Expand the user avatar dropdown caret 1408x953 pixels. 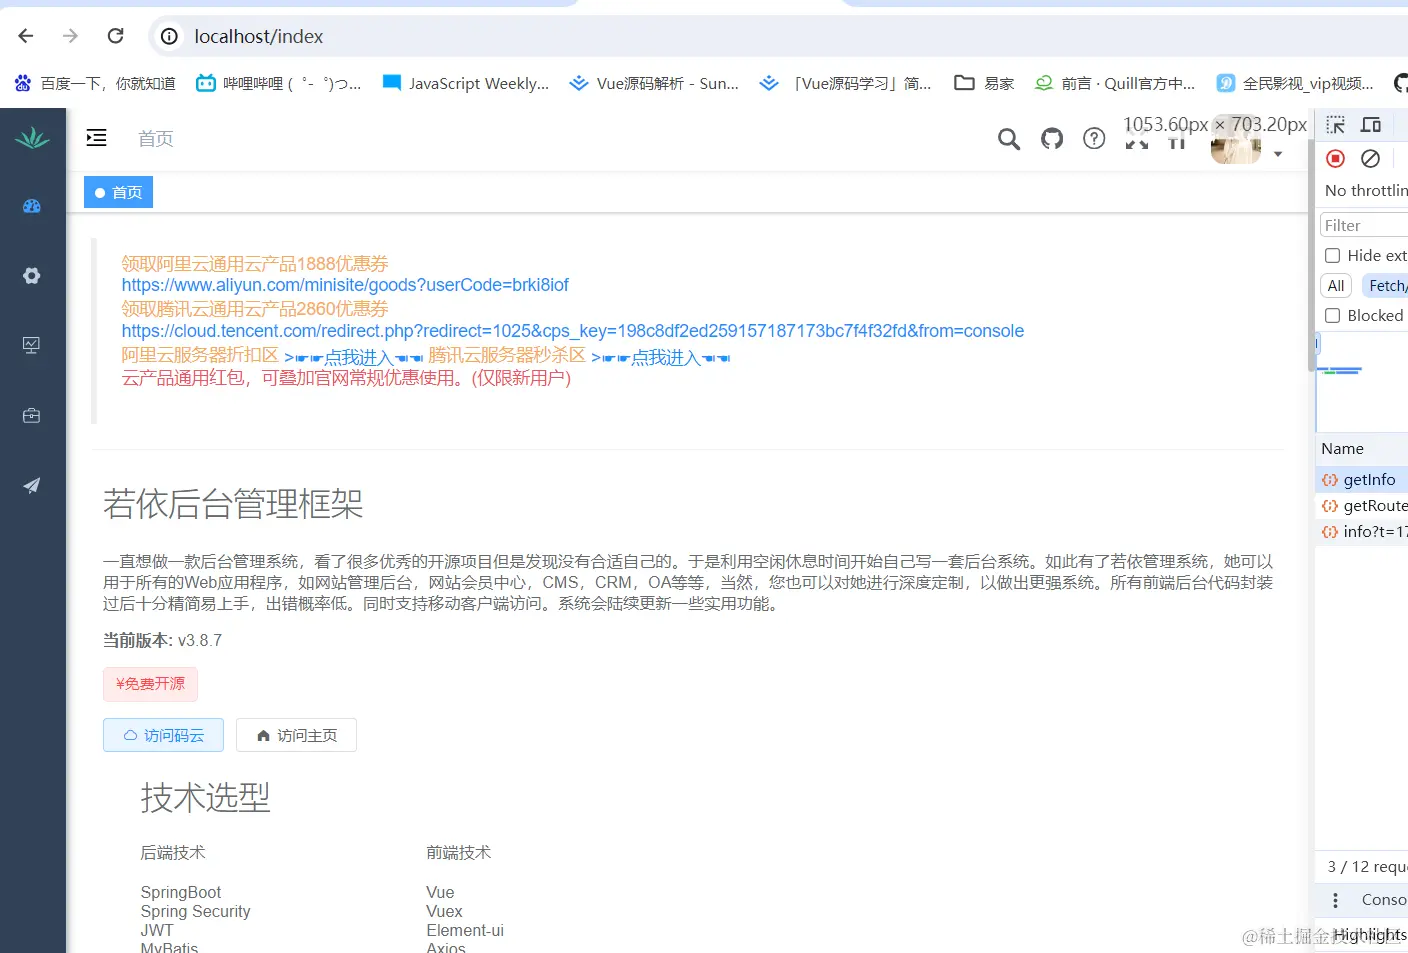click(1278, 154)
